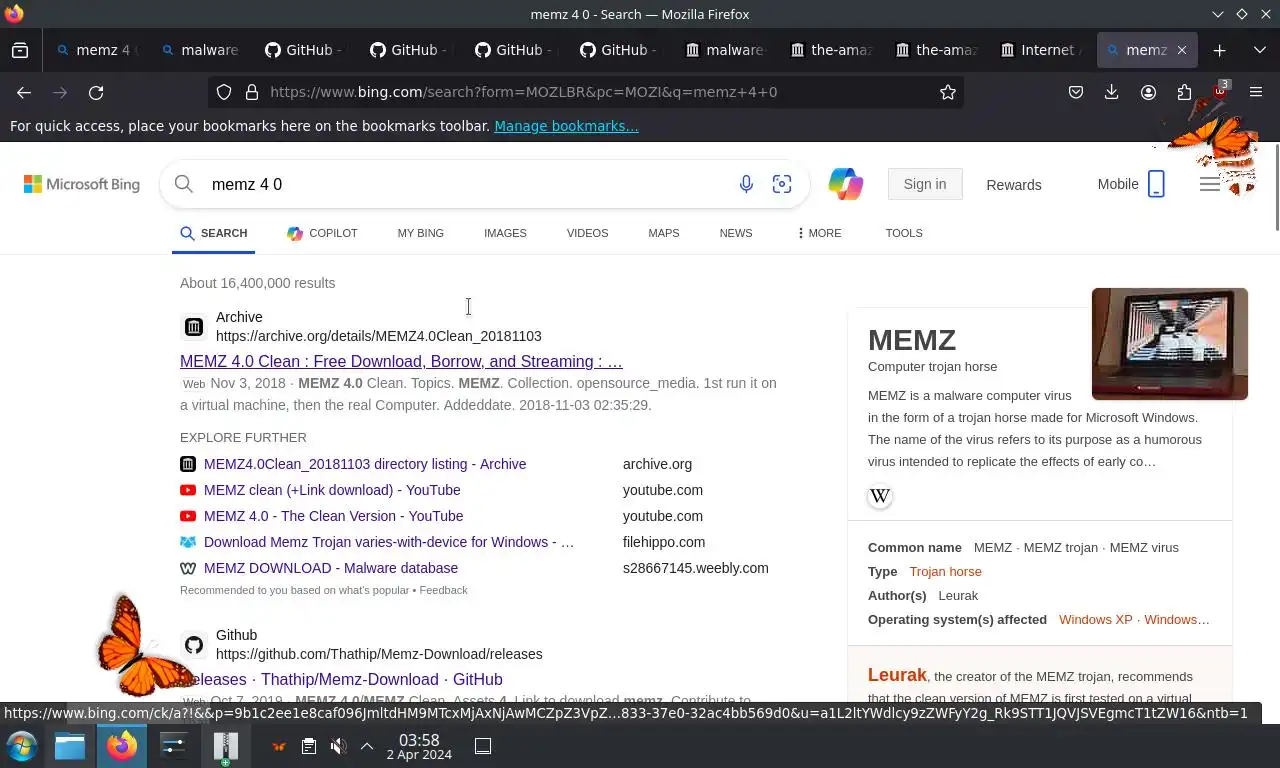
Task: Open MEMZ DOWNLOAD - Malware database link
Action: coord(331,568)
